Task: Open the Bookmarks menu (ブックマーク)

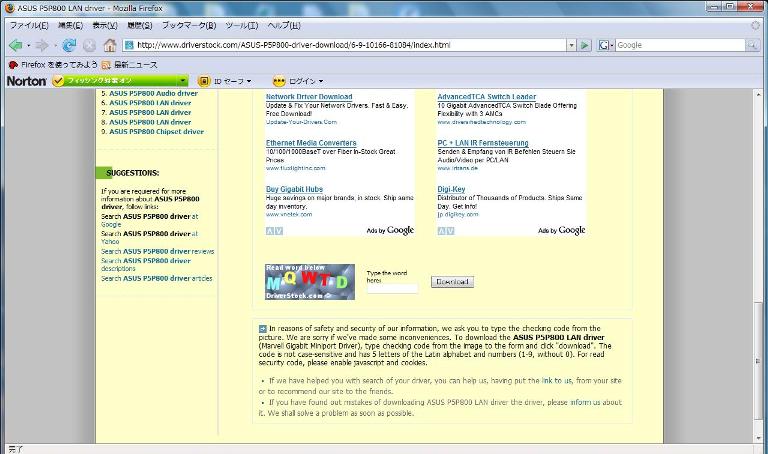Action: point(189,25)
